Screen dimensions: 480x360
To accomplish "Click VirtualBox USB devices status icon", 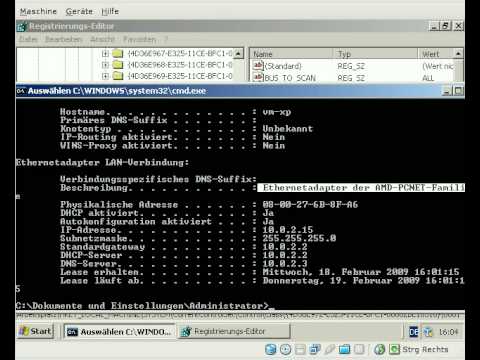I will tap(329, 349).
